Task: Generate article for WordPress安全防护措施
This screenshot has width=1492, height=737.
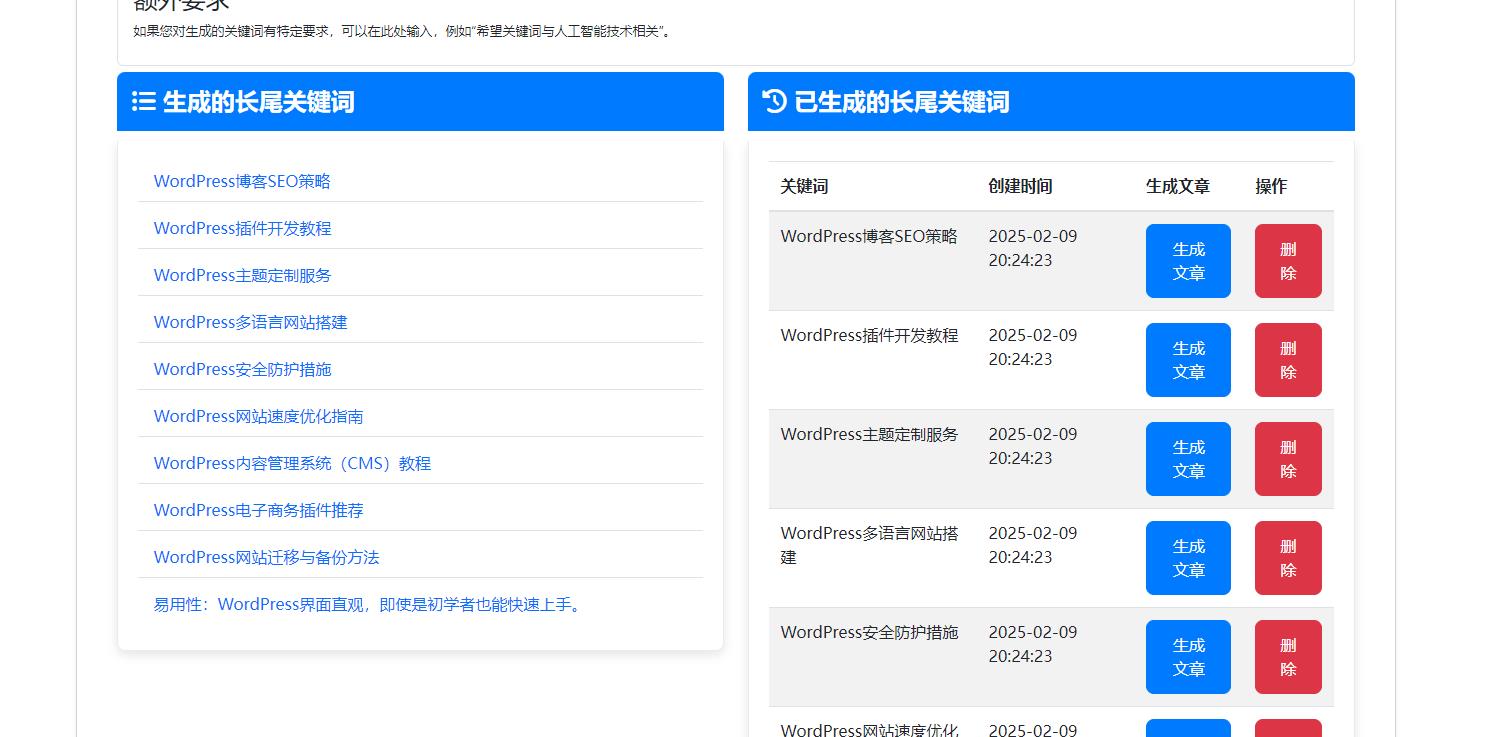Action: [x=1187, y=657]
